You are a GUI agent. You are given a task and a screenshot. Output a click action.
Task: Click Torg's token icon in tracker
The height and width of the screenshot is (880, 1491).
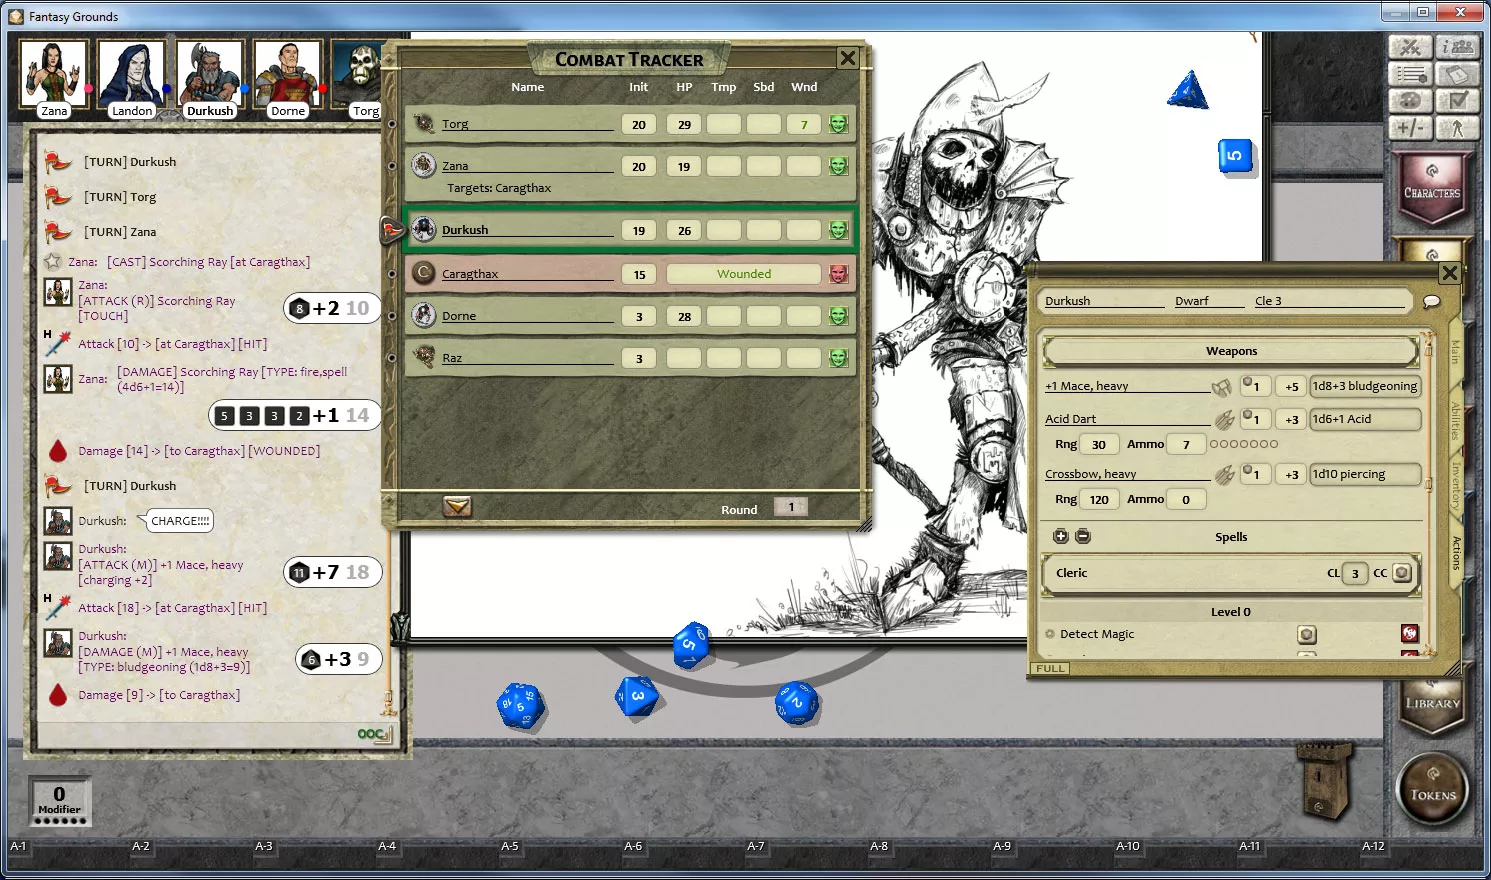pyautogui.click(x=424, y=123)
